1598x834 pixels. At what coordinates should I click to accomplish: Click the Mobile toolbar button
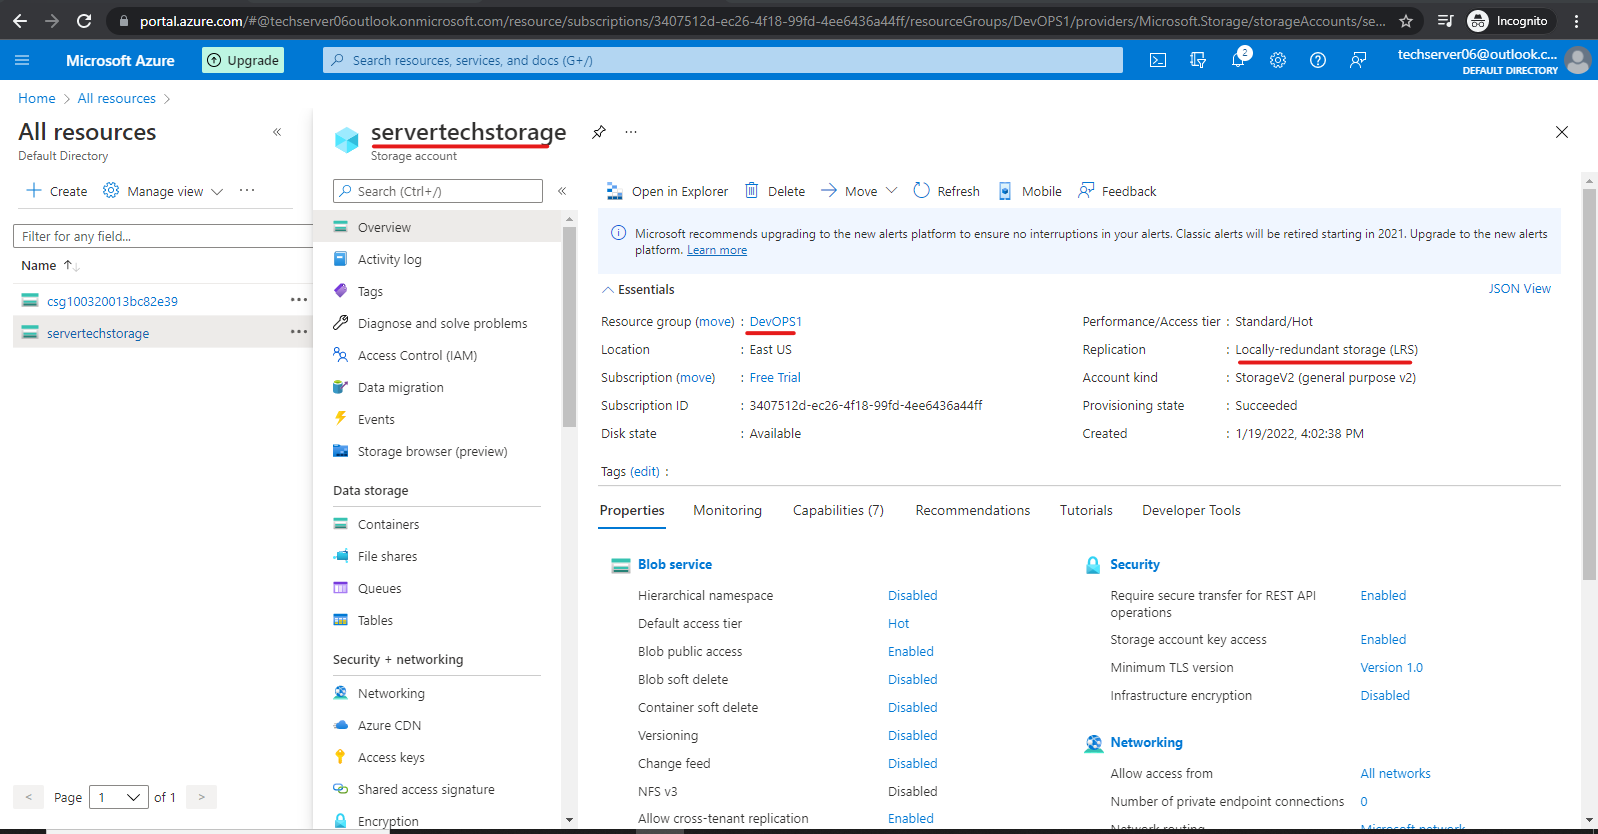tap(1030, 191)
